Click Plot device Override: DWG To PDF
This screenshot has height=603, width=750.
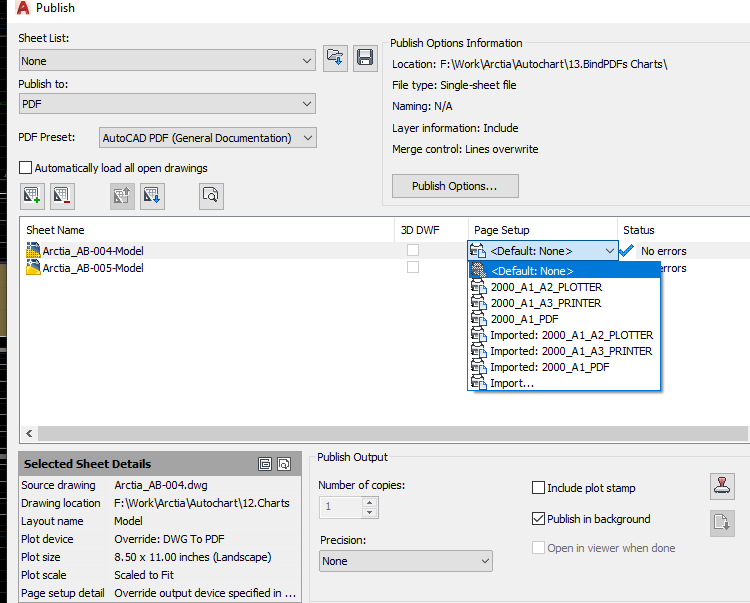coord(169,539)
